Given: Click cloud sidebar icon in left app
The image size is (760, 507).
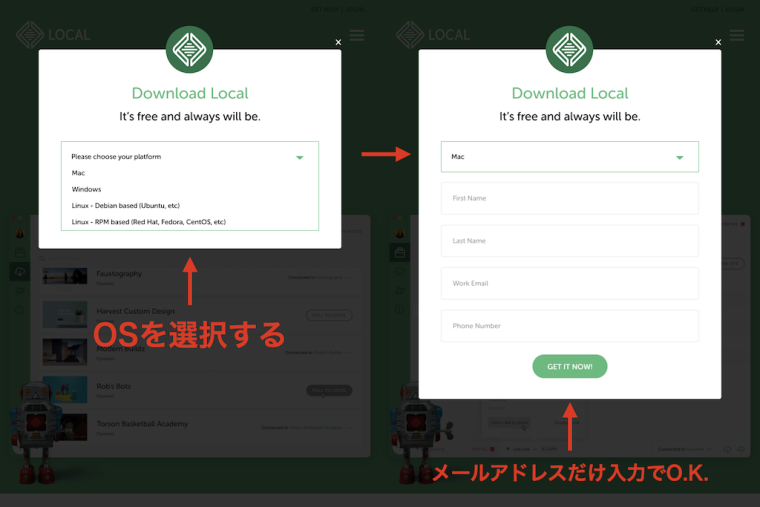Looking at the screenshot, I should point(20,271).
